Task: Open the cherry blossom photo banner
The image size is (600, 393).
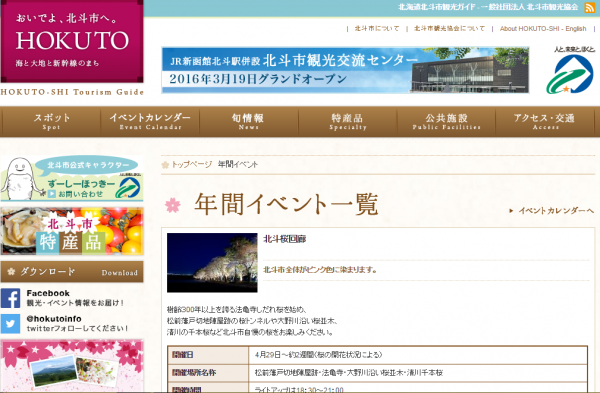Action: 72,365
